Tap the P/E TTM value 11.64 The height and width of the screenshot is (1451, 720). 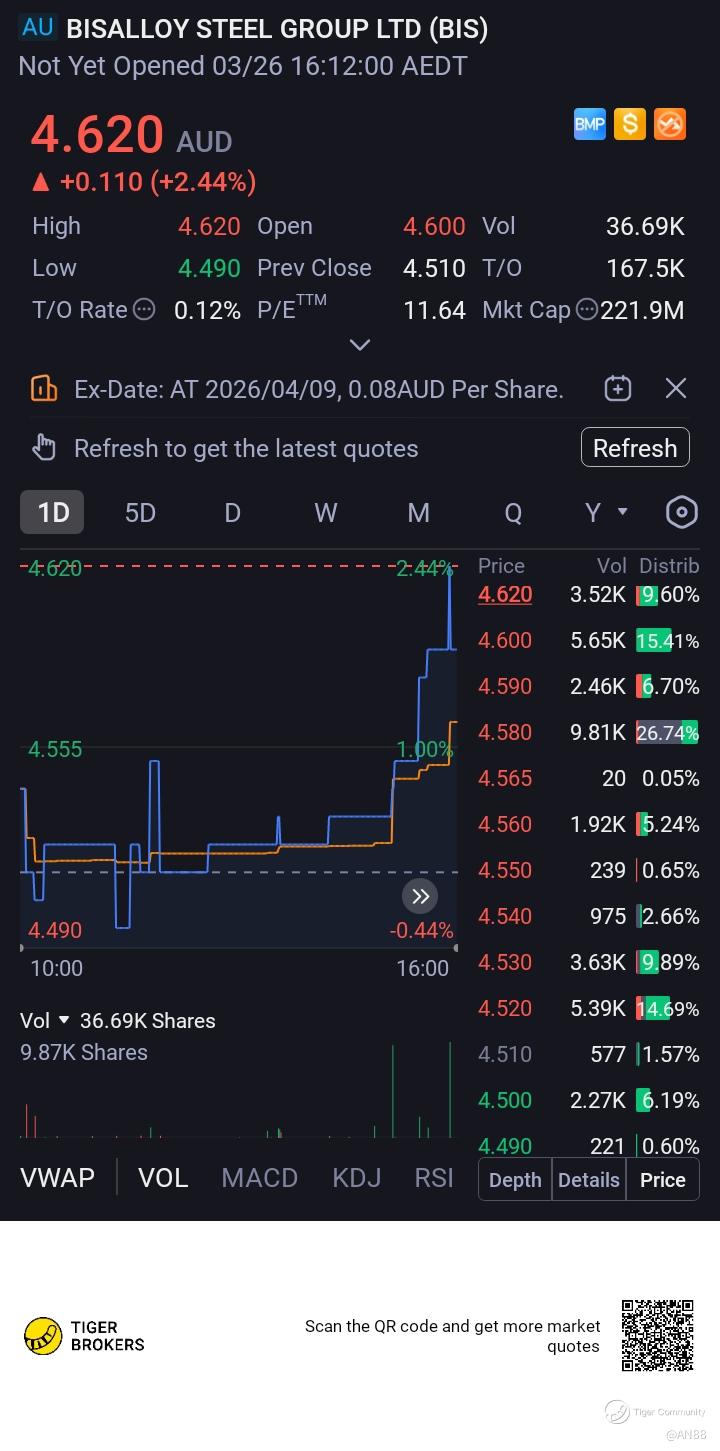click(434, 311)
